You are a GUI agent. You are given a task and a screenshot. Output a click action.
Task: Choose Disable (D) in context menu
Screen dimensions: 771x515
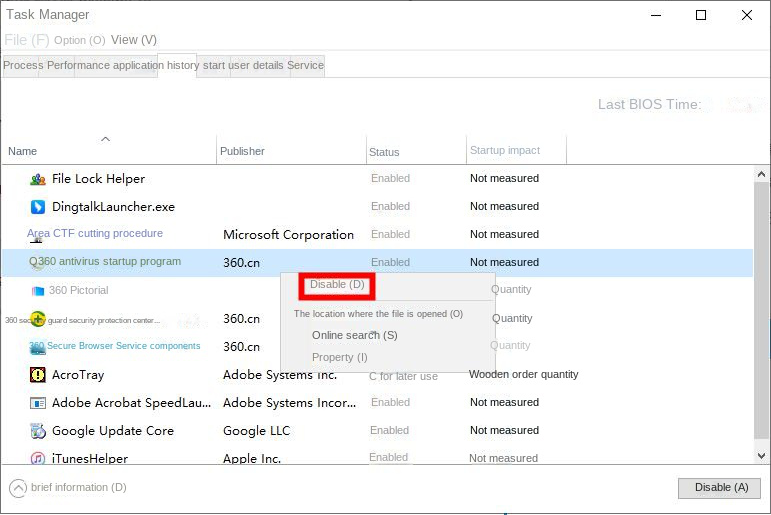338,285
